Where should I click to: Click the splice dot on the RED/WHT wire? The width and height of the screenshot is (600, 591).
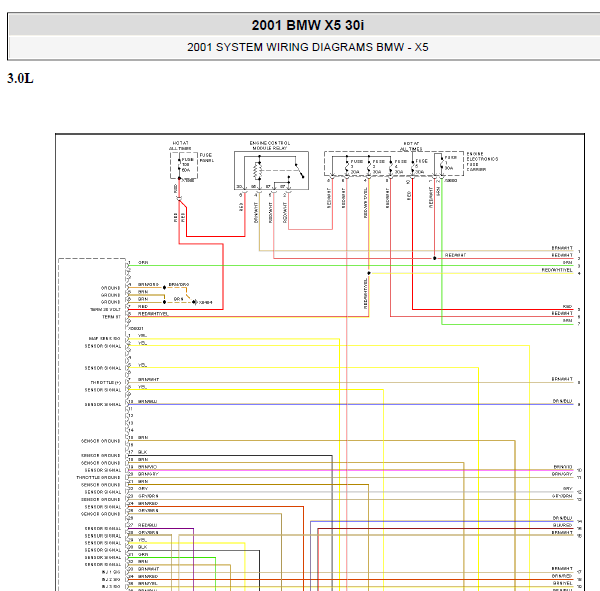(434, 258)
